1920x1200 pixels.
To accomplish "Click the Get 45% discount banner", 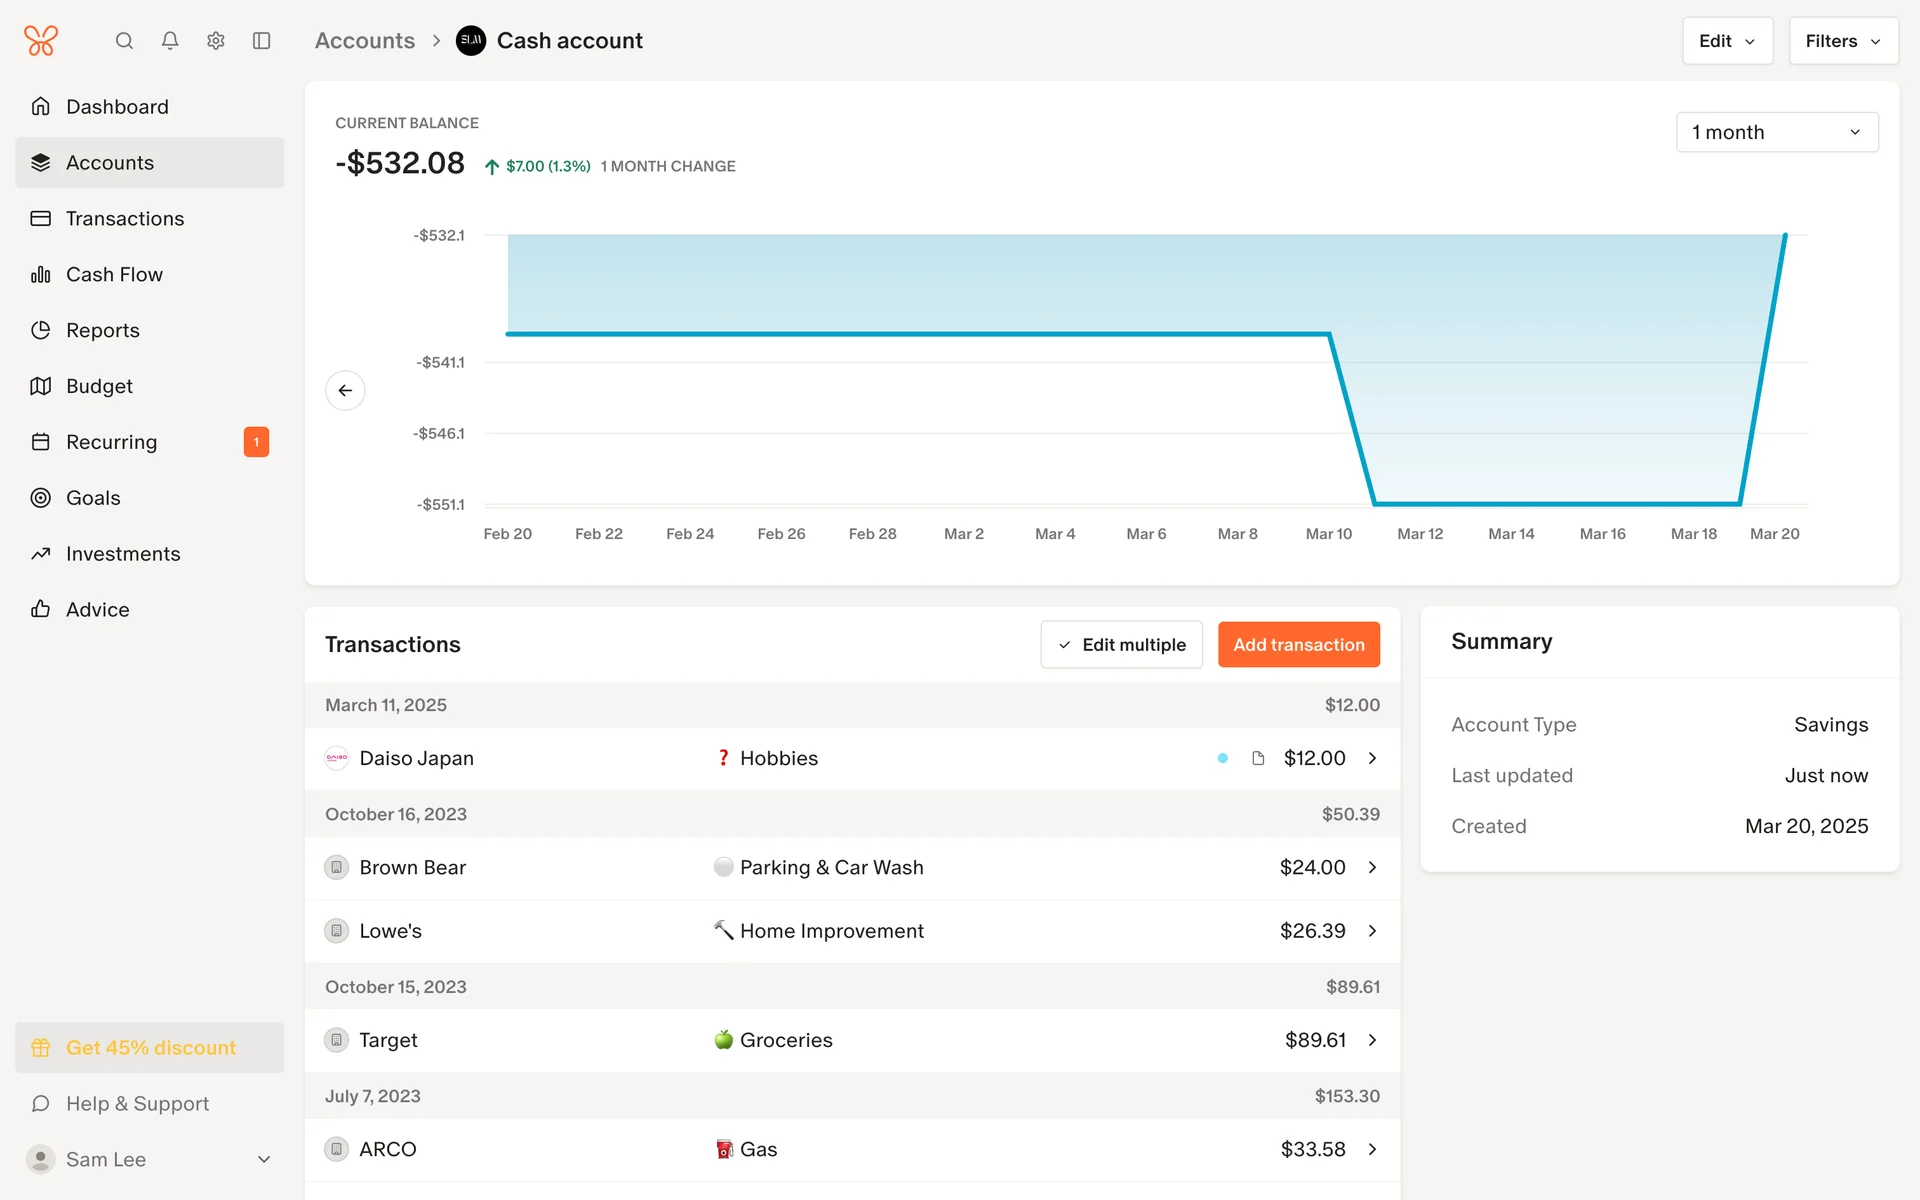I will click(150, 1047).
